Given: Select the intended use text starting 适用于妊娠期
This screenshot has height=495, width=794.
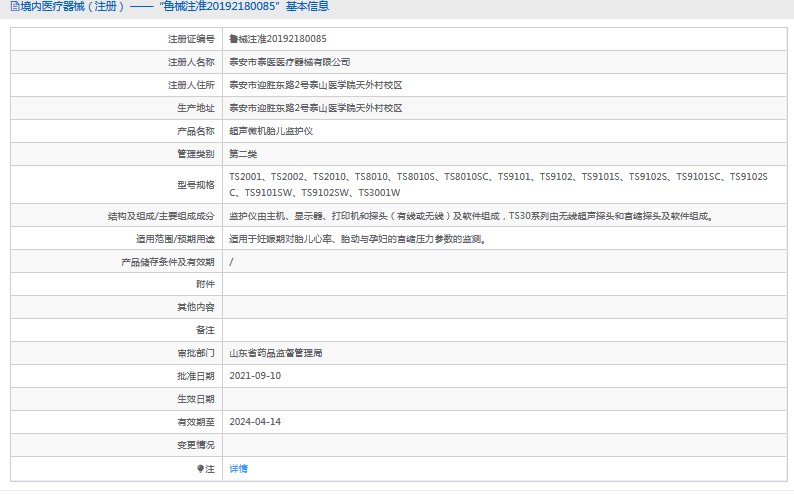Looking at the screenshot, I should pos(358,239).
